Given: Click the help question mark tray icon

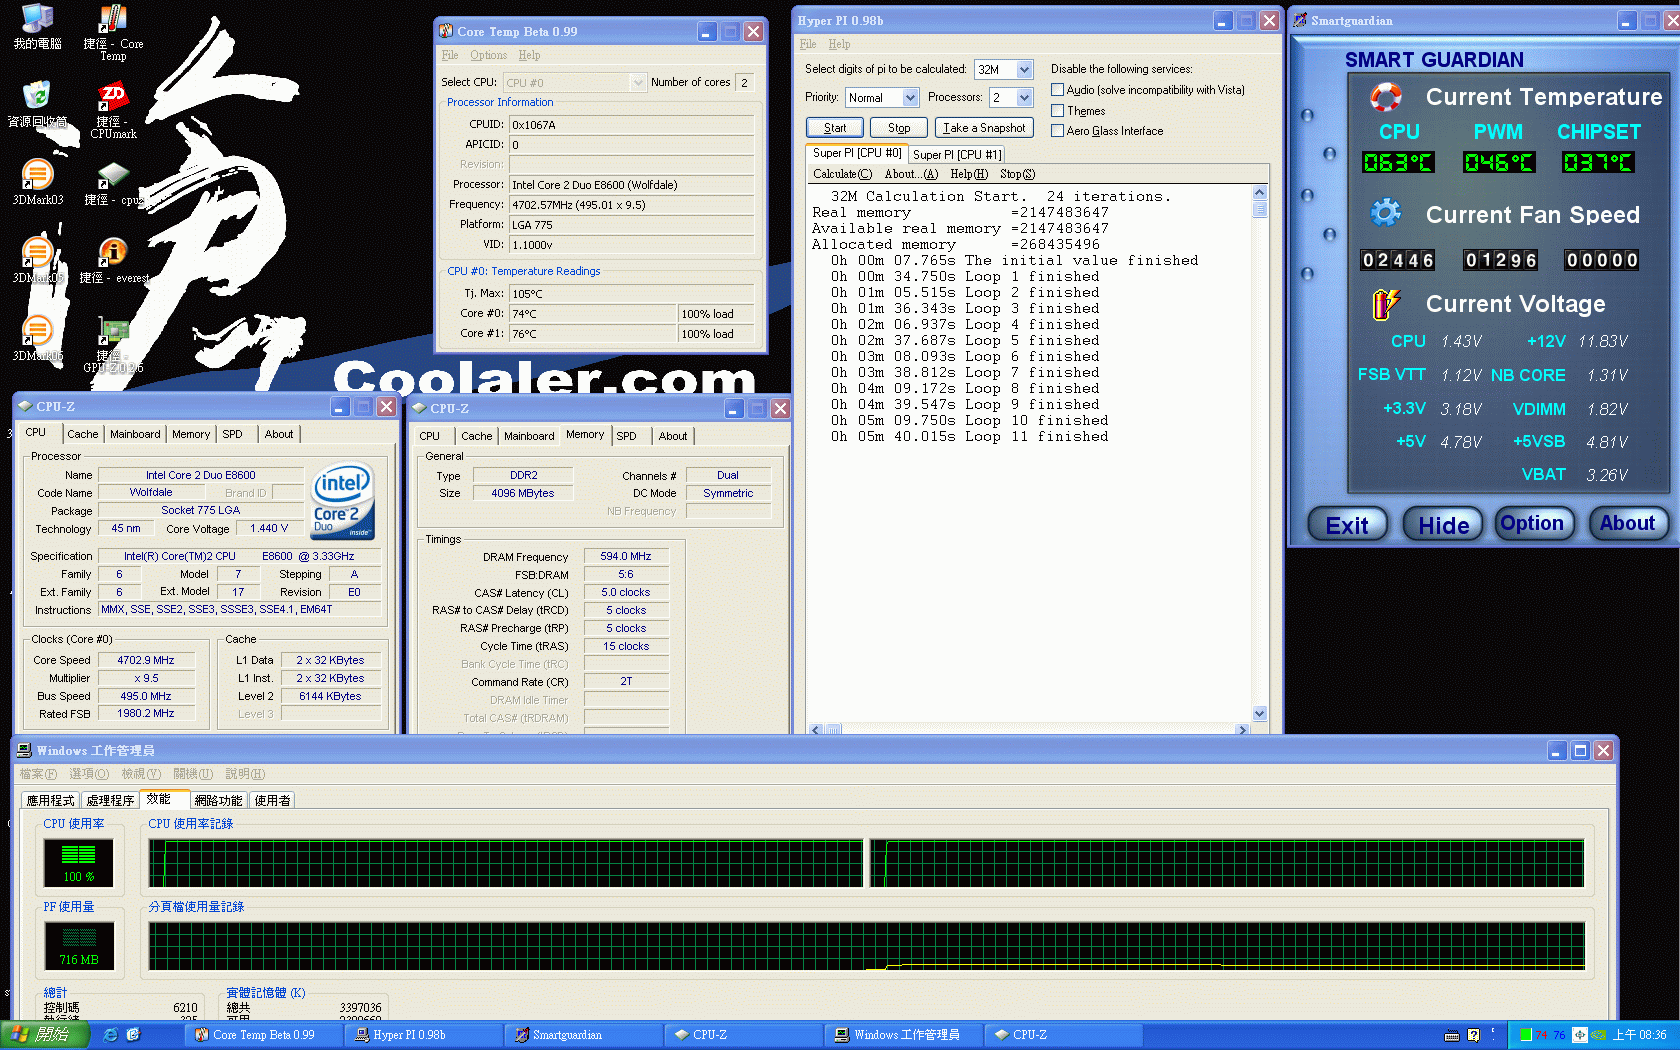Looking at the screenshot, I should click(x=1473, y=1035).
